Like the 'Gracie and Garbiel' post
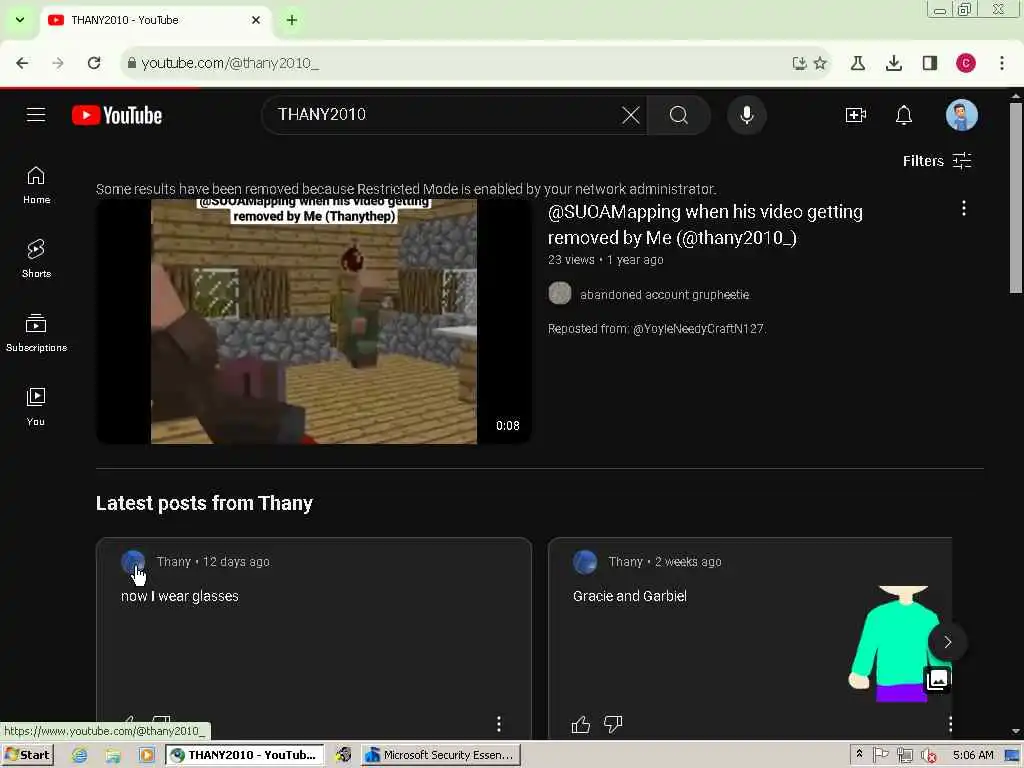1024x768 pixels. [x=581, y=724]
